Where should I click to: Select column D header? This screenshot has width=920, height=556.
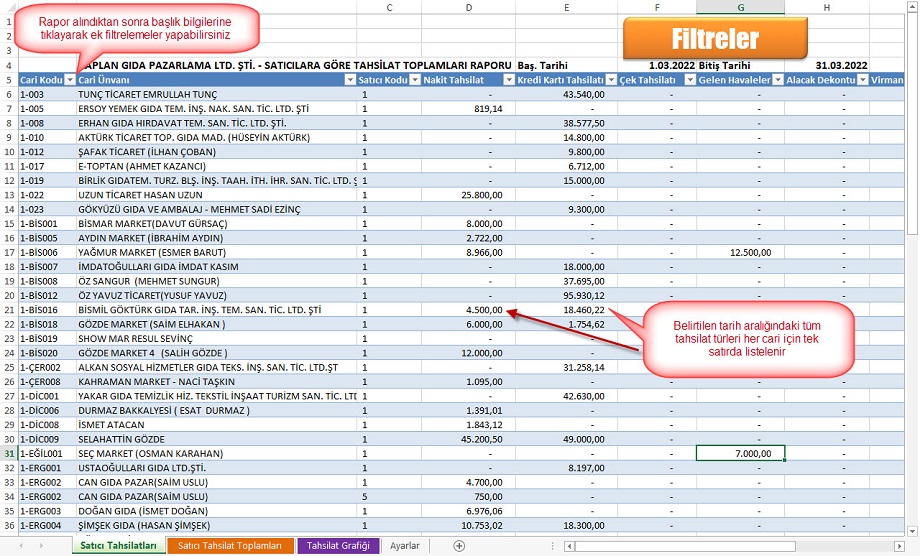click(x=468, y=7)
